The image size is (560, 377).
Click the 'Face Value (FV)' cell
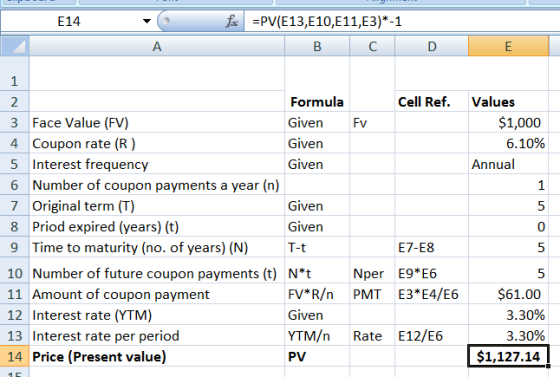click(157, 122)
